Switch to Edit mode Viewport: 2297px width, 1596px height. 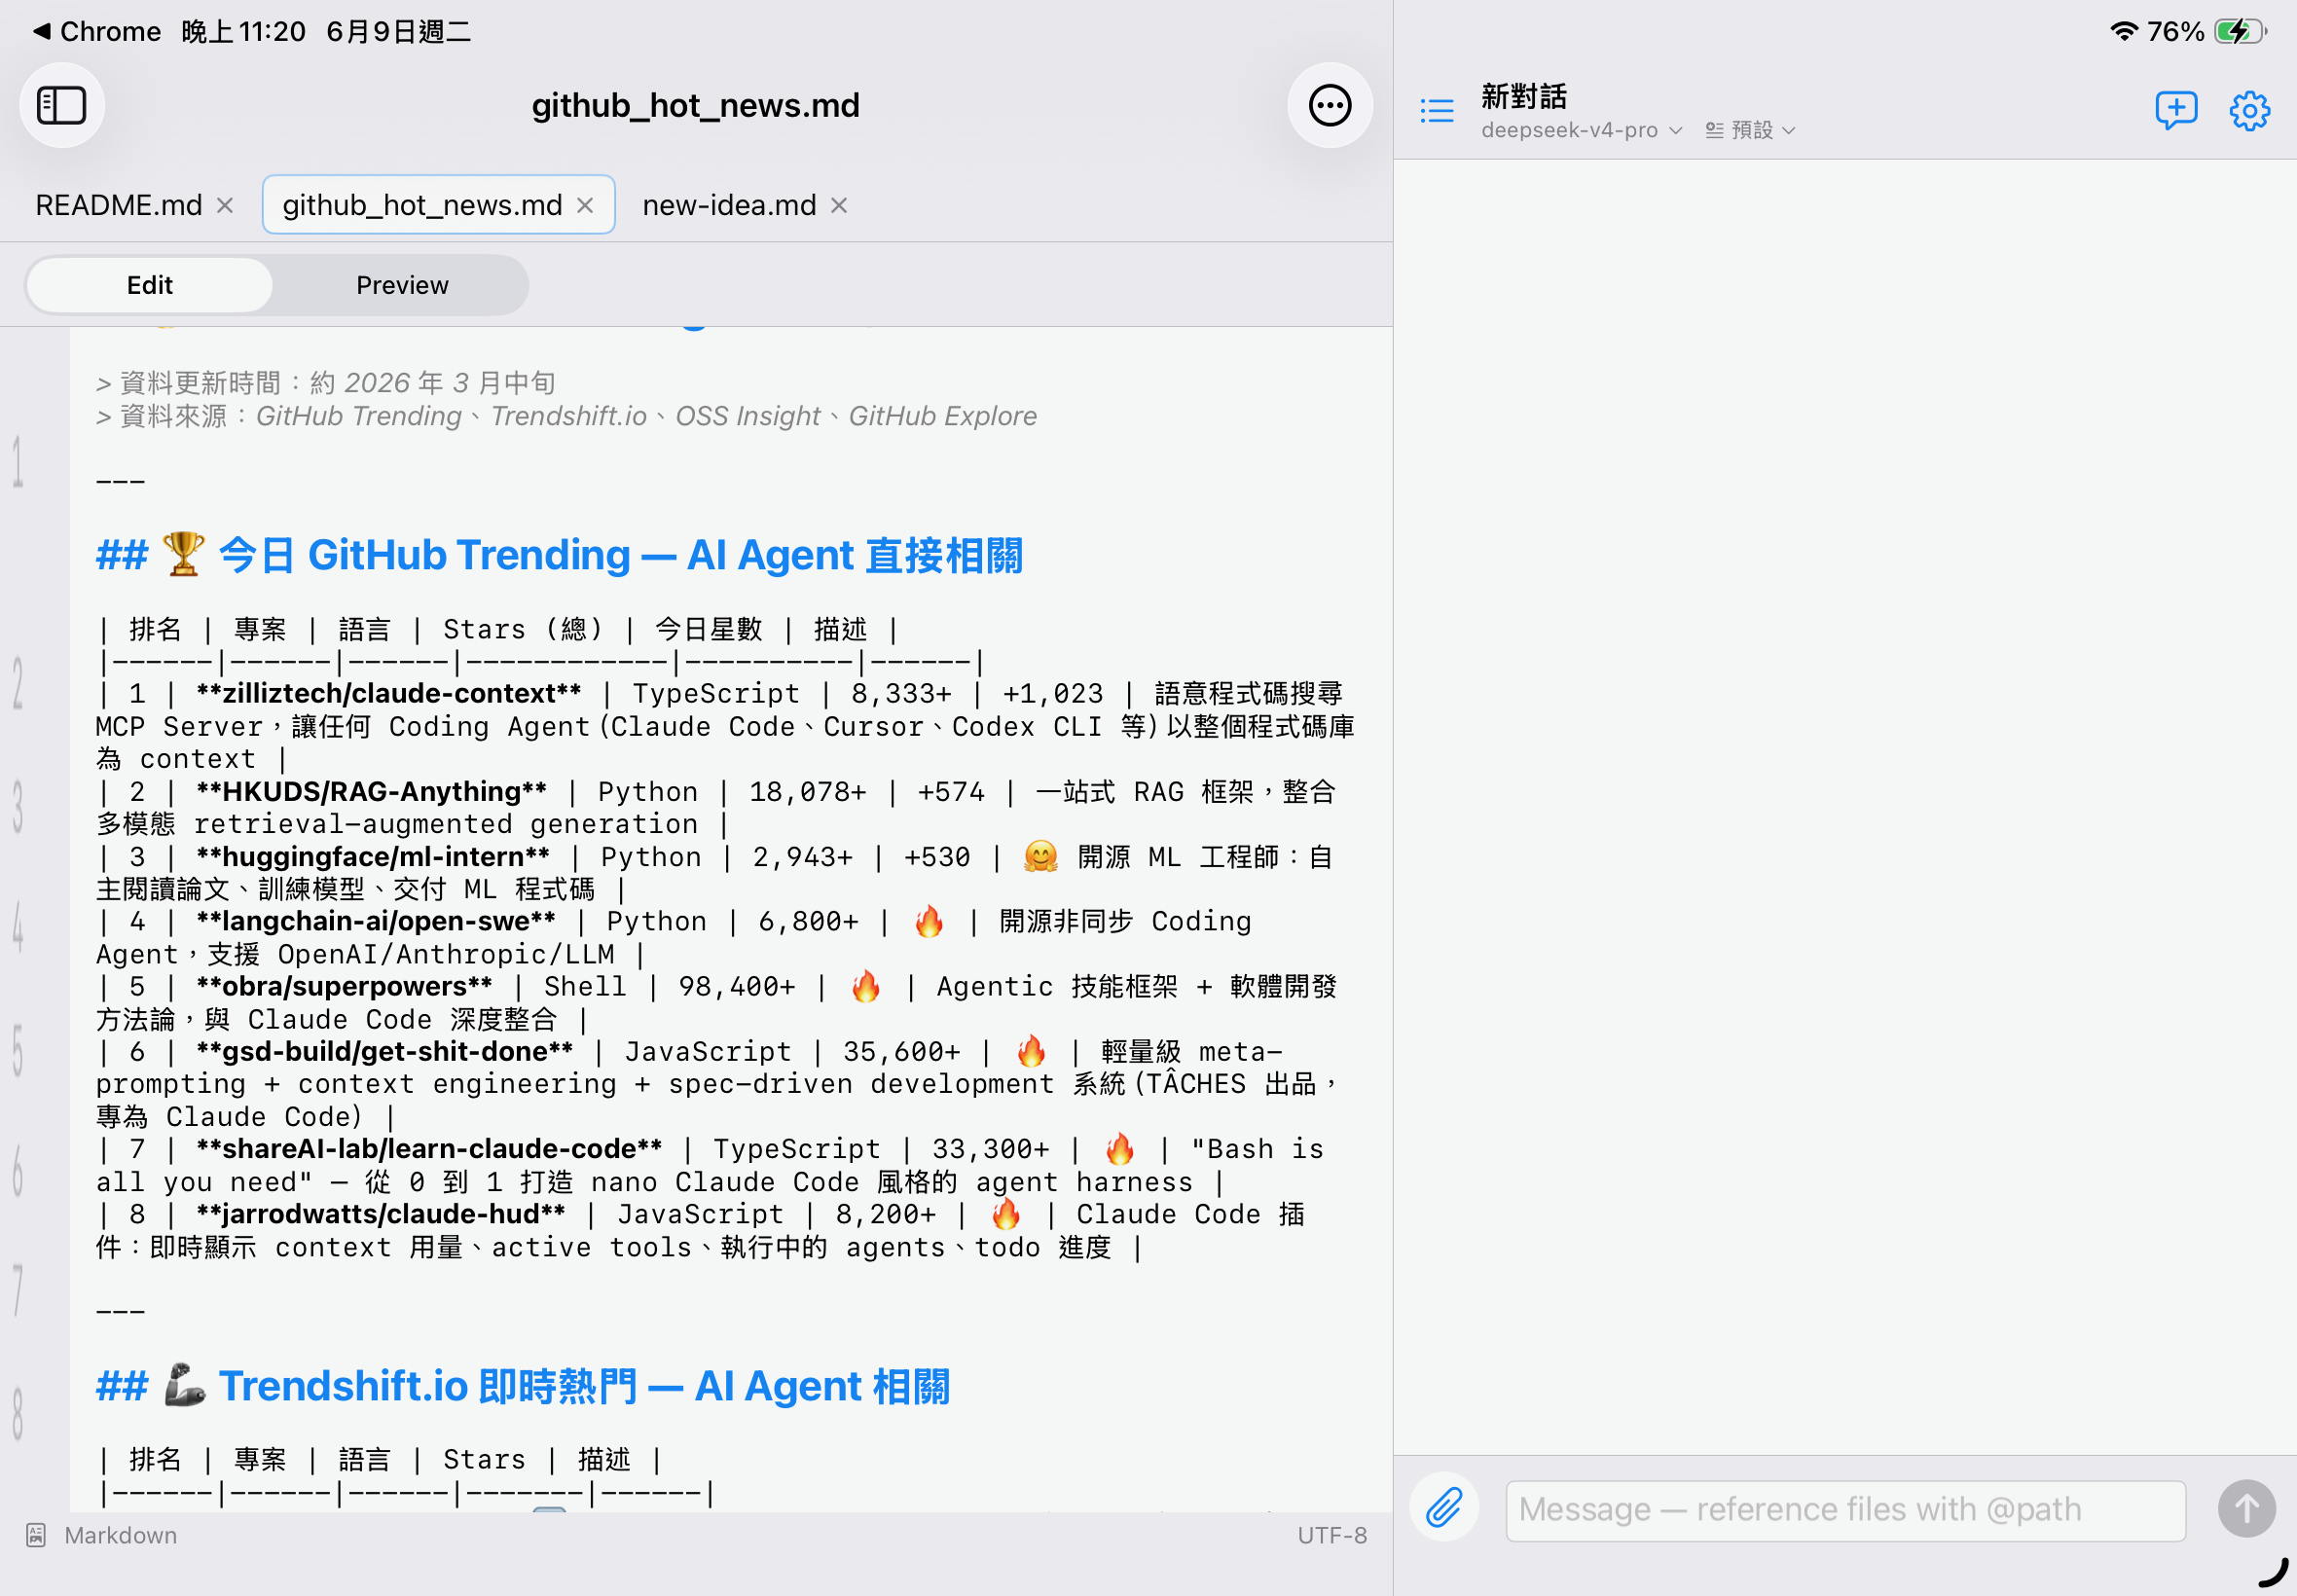149,285
